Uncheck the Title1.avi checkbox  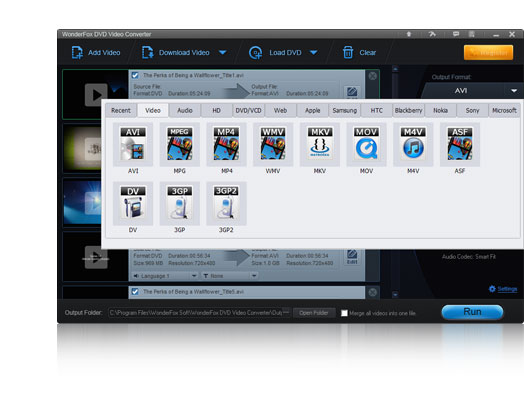pos(135,76)
